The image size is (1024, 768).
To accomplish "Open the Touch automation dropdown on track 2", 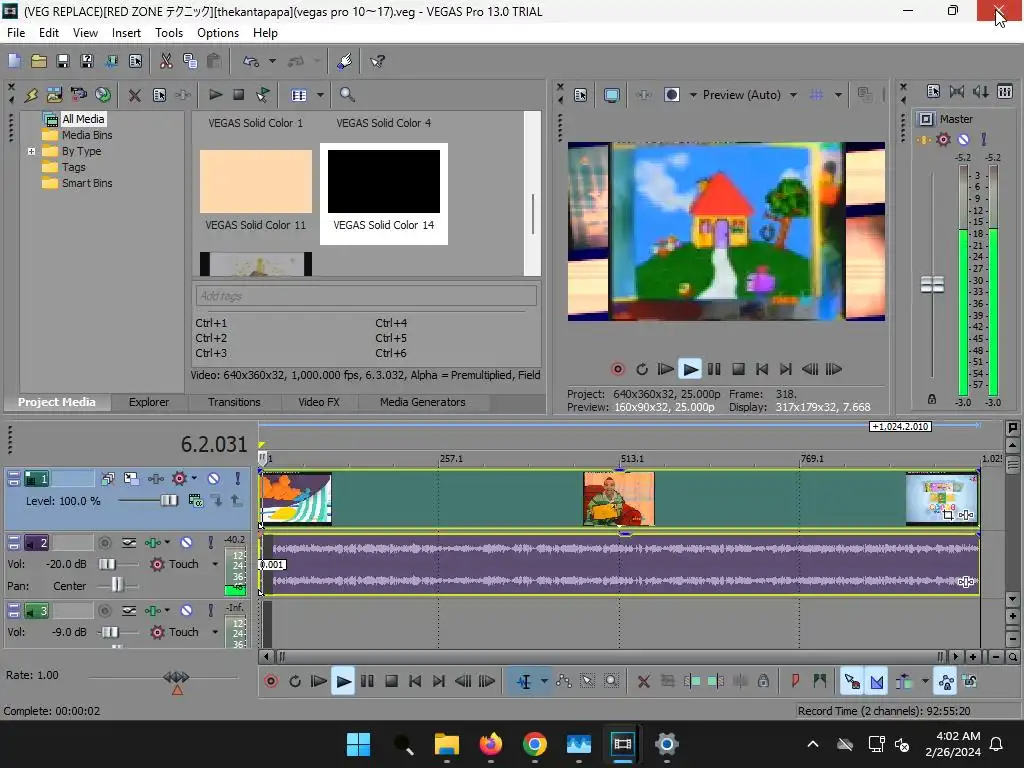I will click(x=215, y=564).
